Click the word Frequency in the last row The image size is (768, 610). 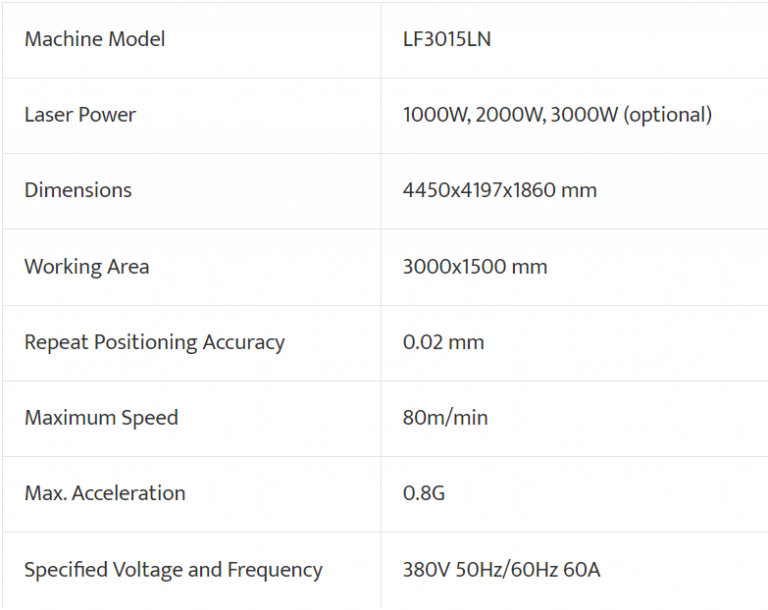coord(275,570)
